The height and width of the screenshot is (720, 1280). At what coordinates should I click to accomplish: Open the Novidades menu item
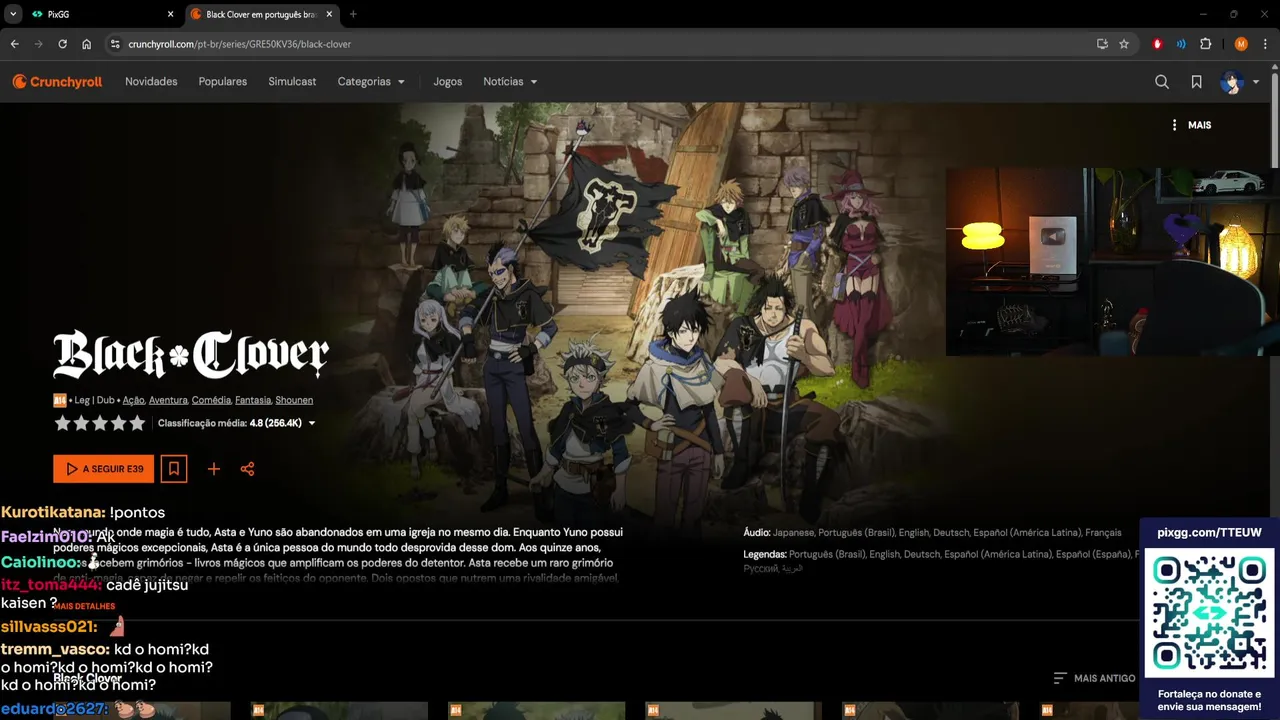click(x=151, y=82)
